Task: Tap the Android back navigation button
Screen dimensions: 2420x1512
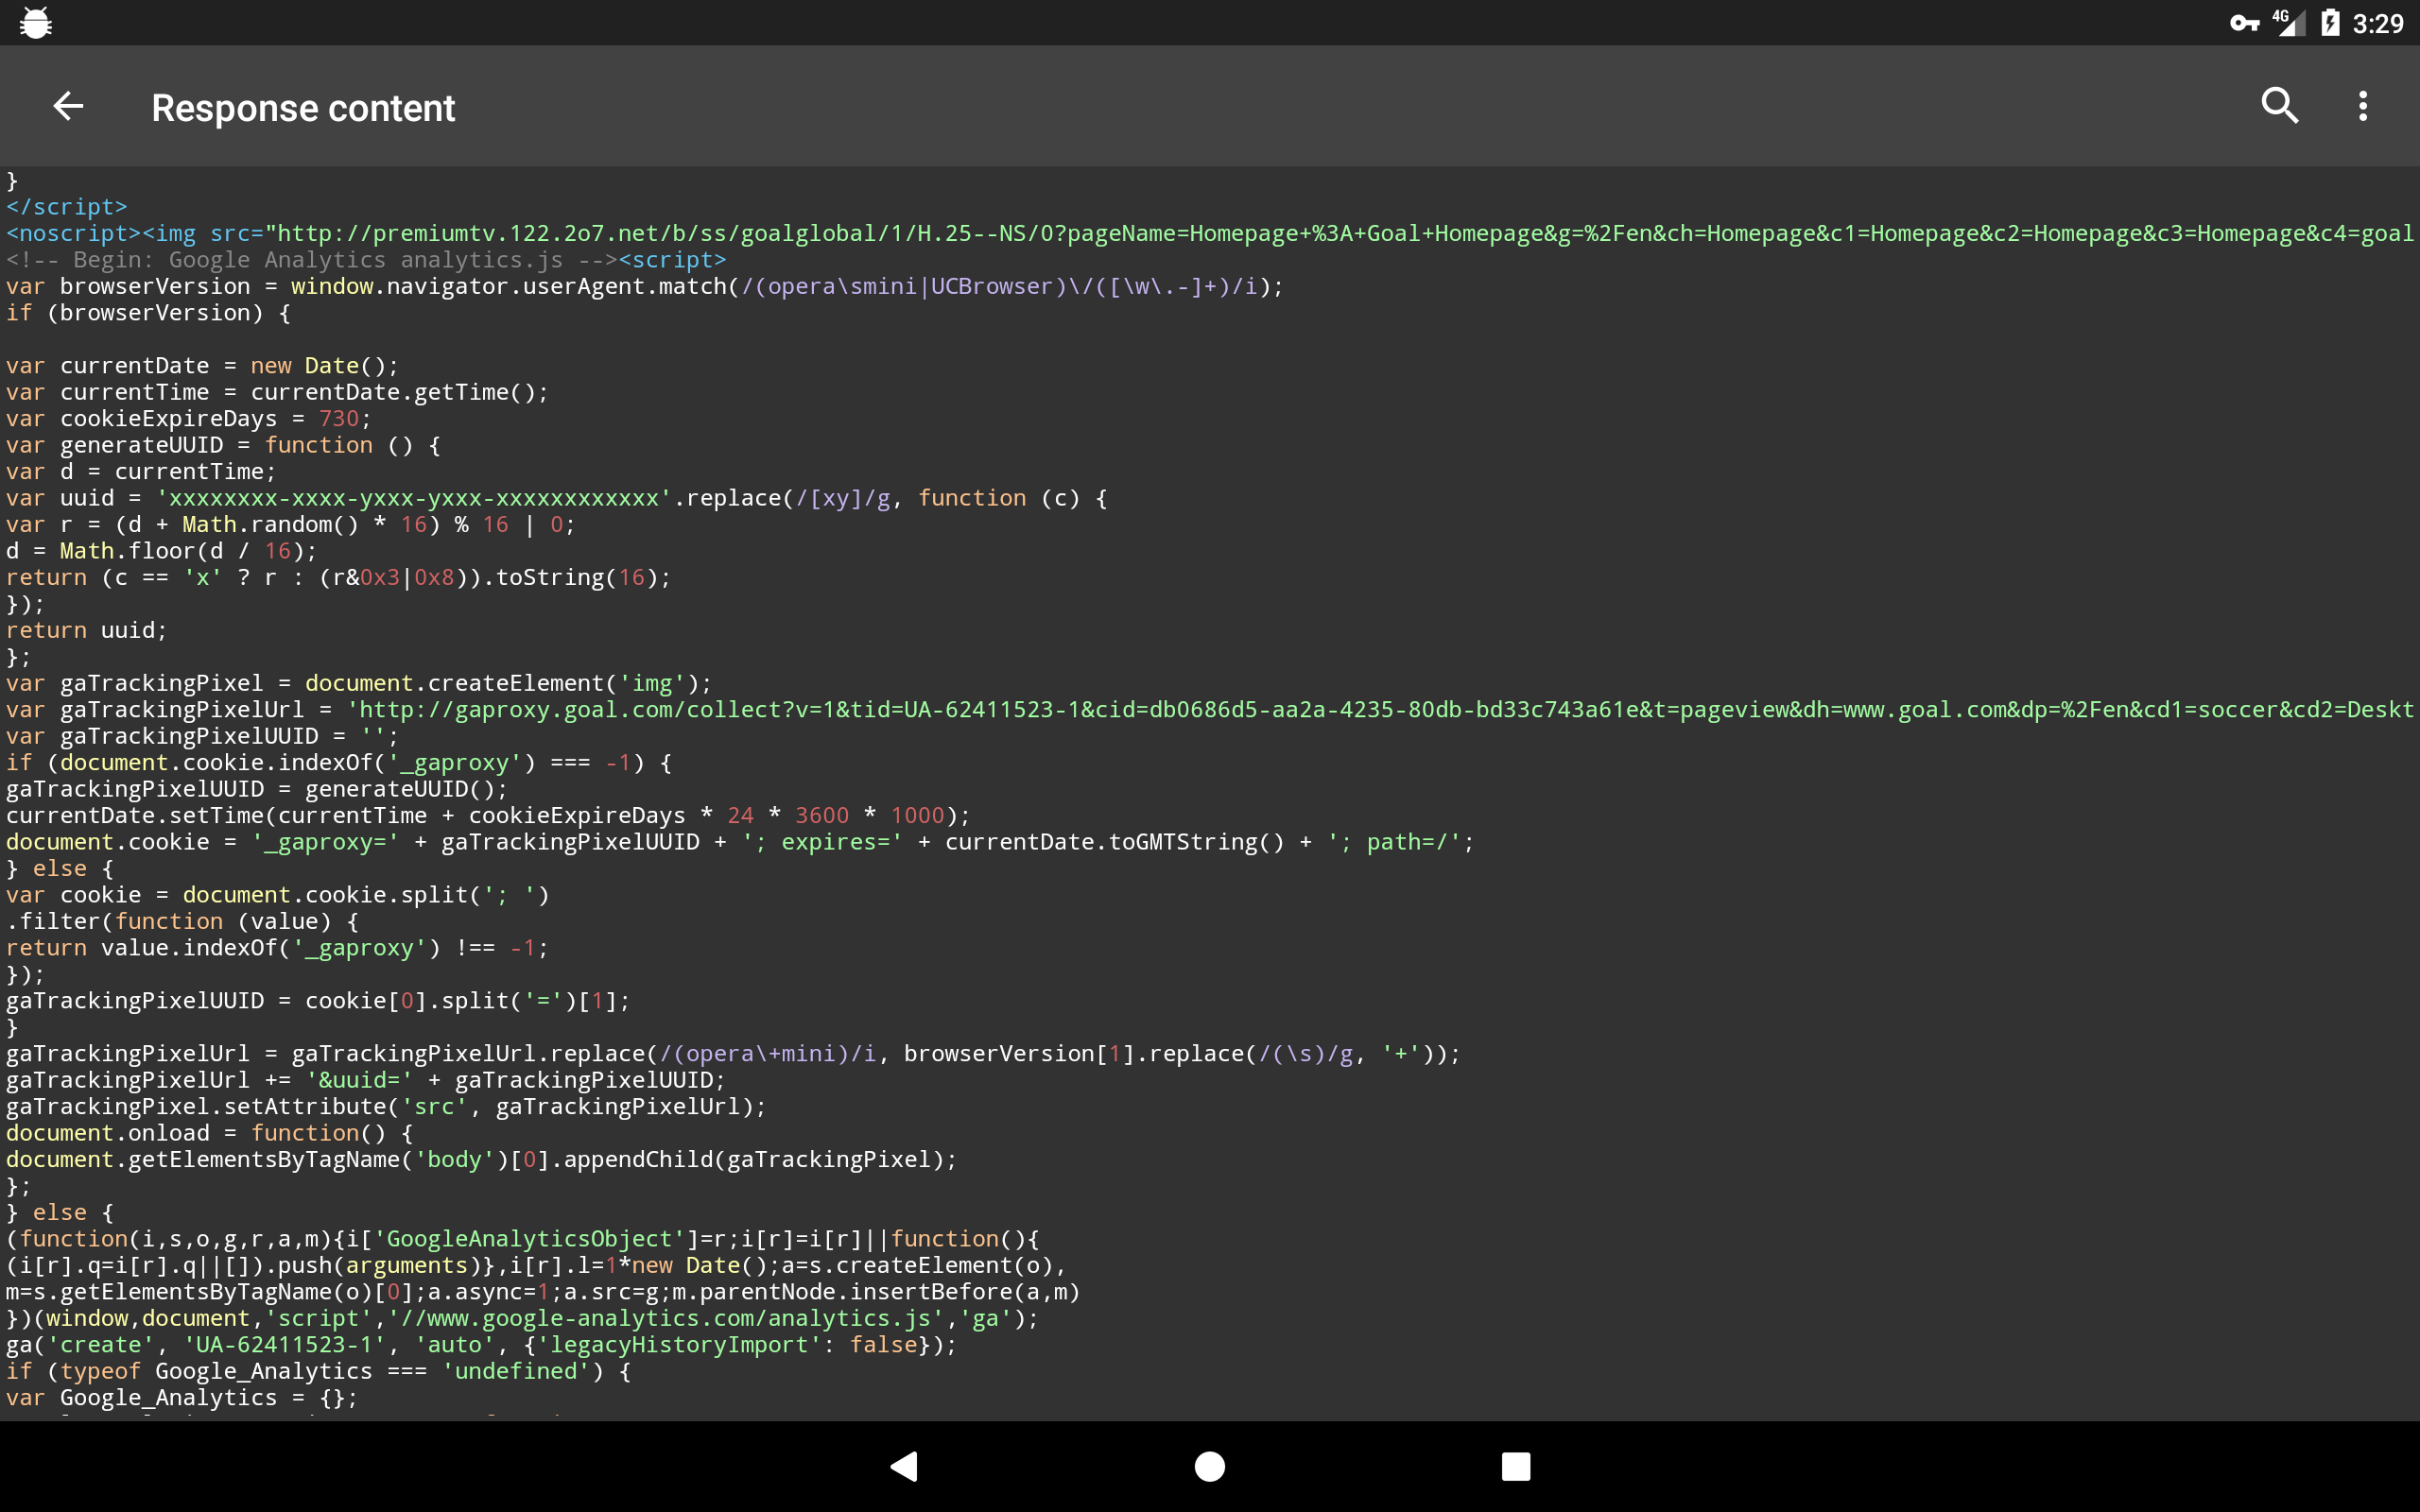Action: 904,1466
